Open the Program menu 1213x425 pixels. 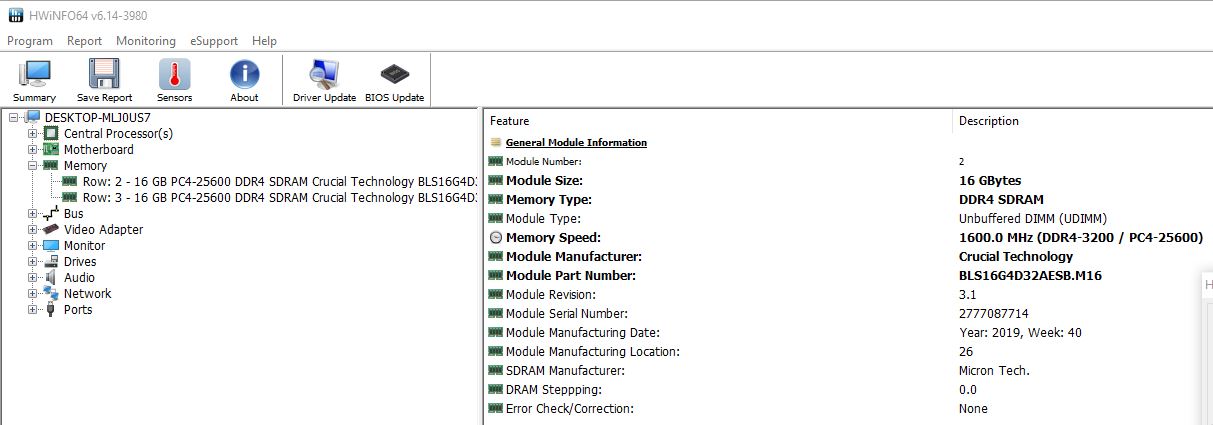[x=30, y=41]
